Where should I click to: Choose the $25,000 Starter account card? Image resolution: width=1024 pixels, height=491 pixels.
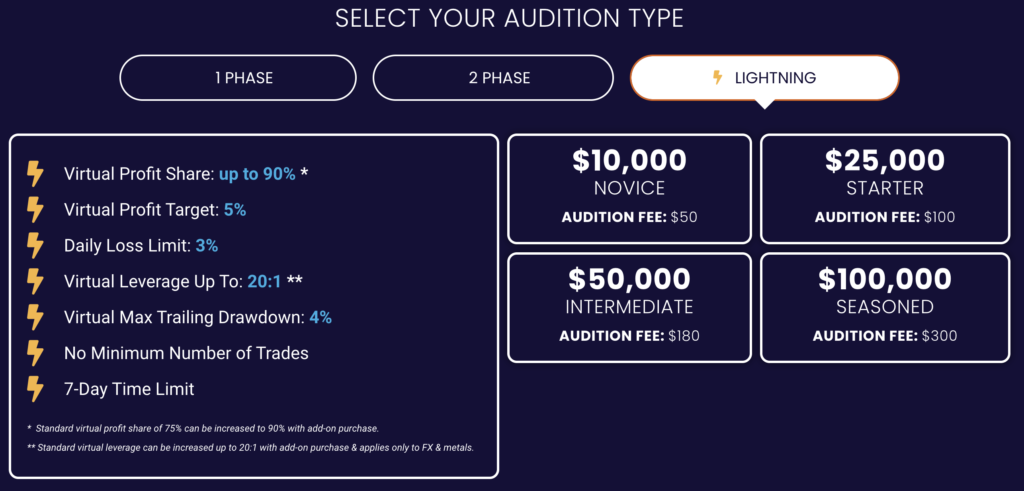[x=885, y=189]
